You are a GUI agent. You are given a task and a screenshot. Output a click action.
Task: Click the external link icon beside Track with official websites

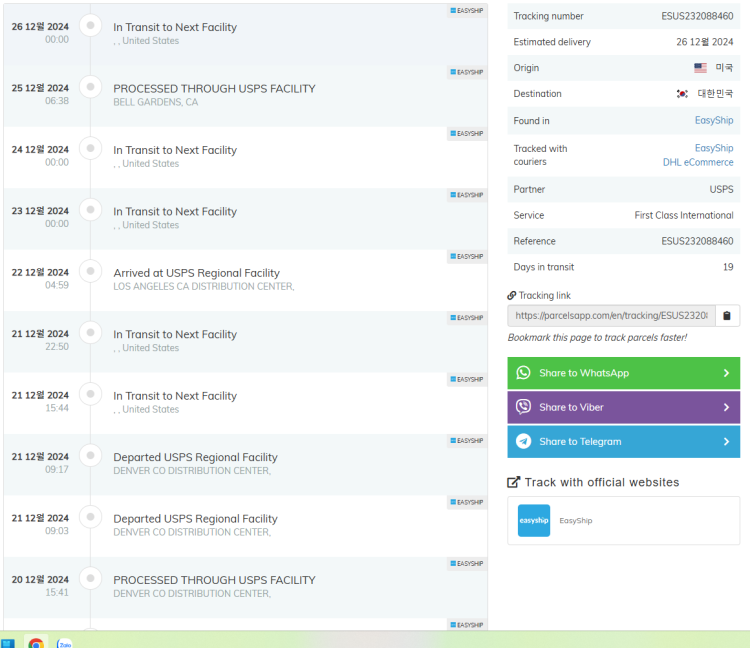[x=513, y=482]
